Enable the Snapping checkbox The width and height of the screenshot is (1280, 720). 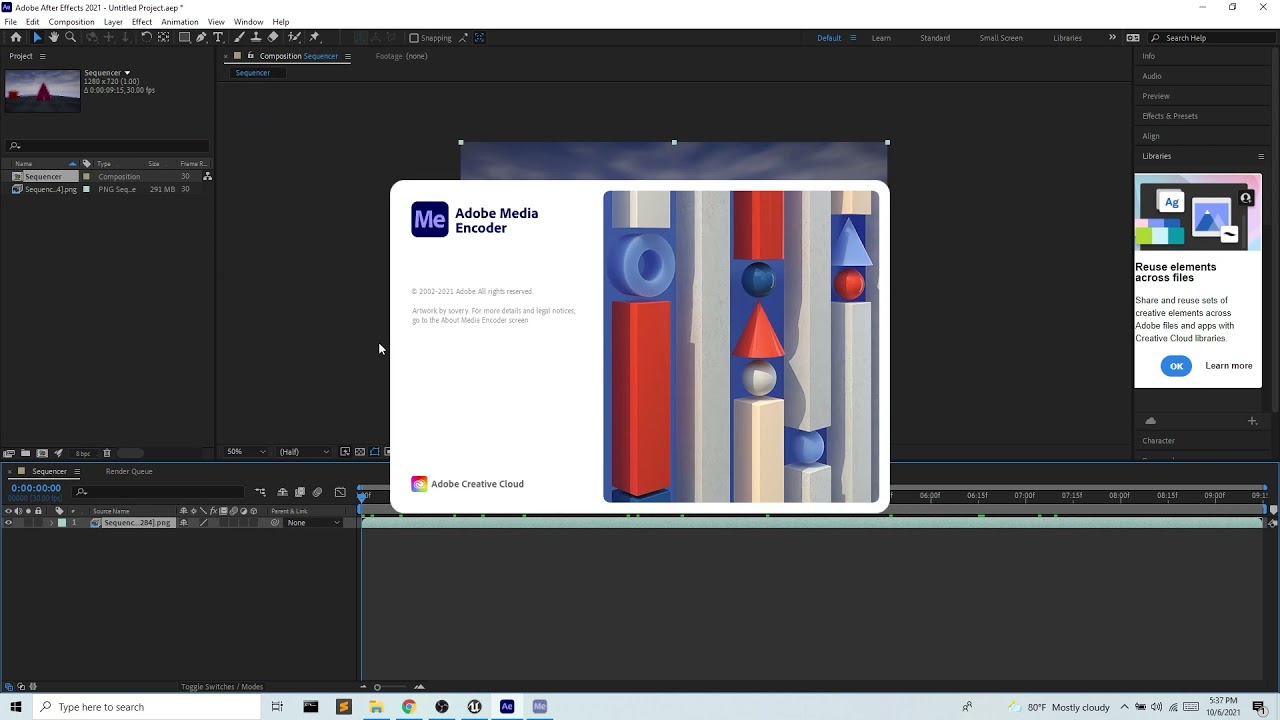pos(414,38)
